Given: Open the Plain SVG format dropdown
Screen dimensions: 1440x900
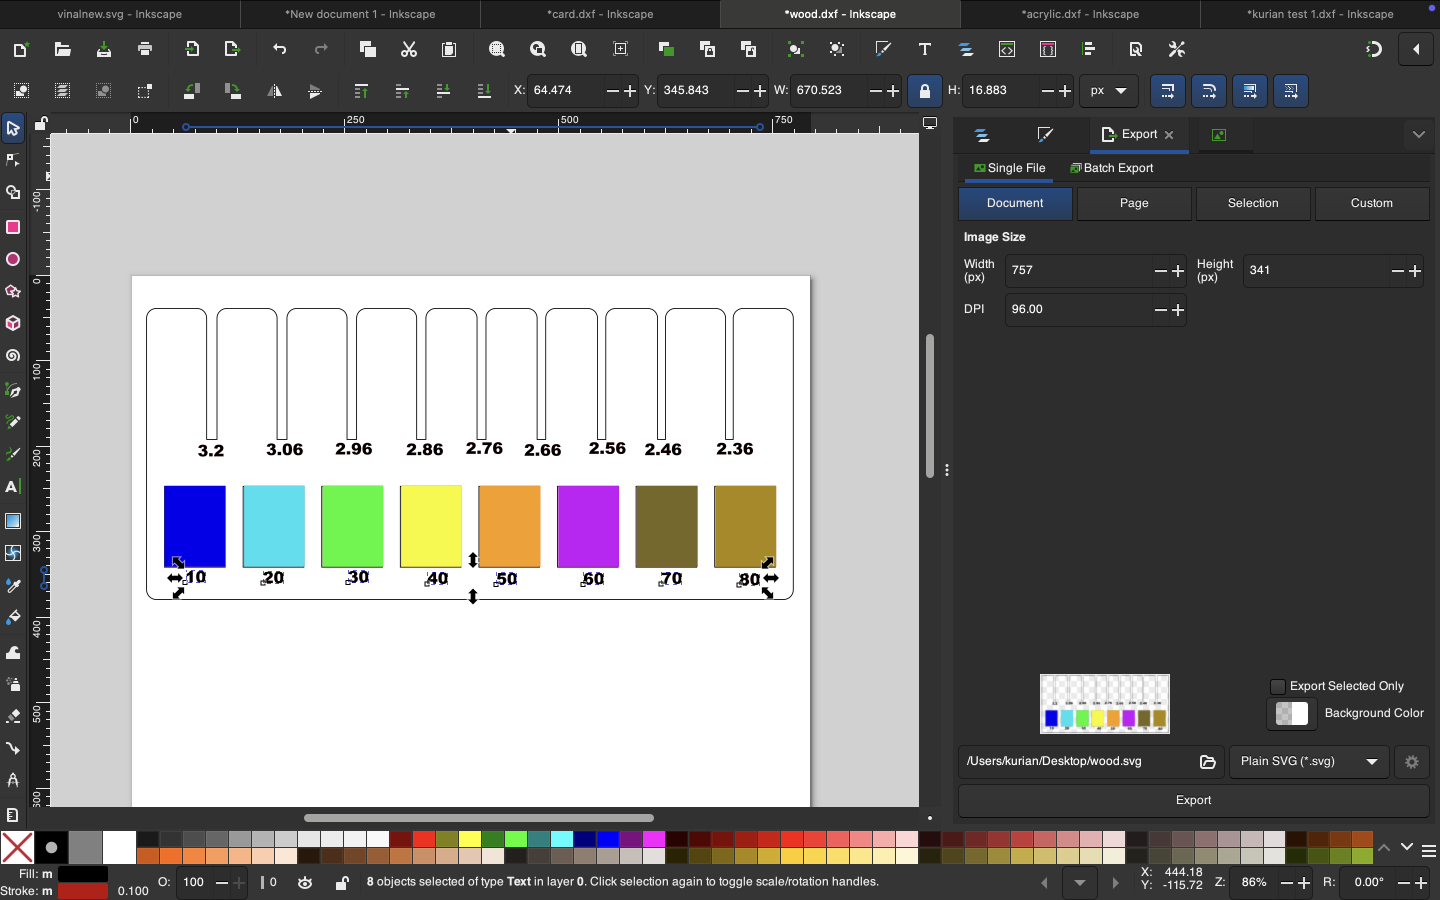Looking at the screenshot, I should pos(1307,761).
